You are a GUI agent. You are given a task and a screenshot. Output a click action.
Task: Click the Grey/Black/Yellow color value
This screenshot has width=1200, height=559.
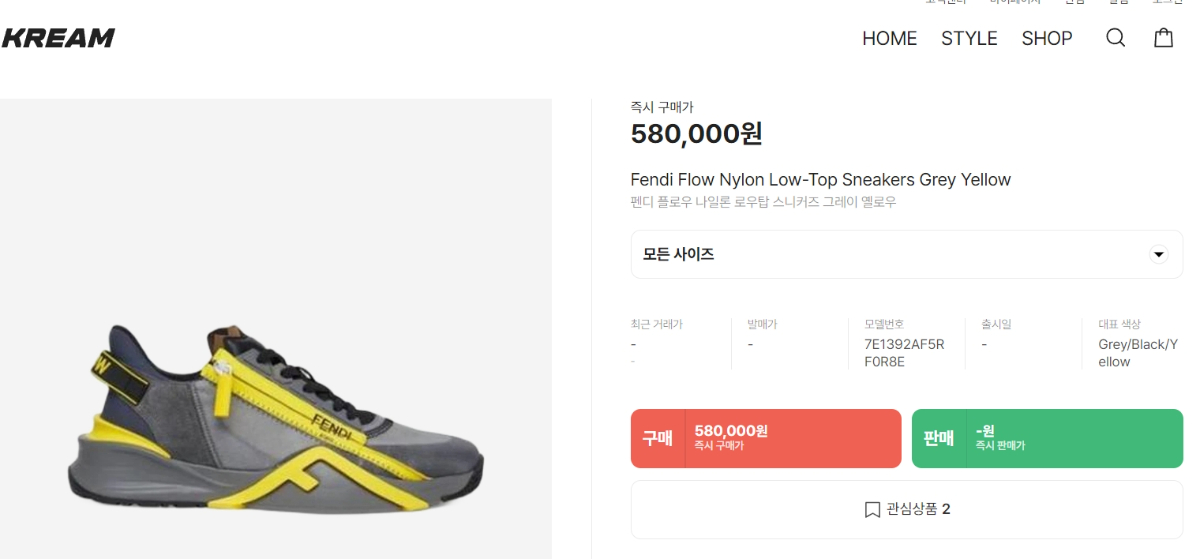point(1138,353)
